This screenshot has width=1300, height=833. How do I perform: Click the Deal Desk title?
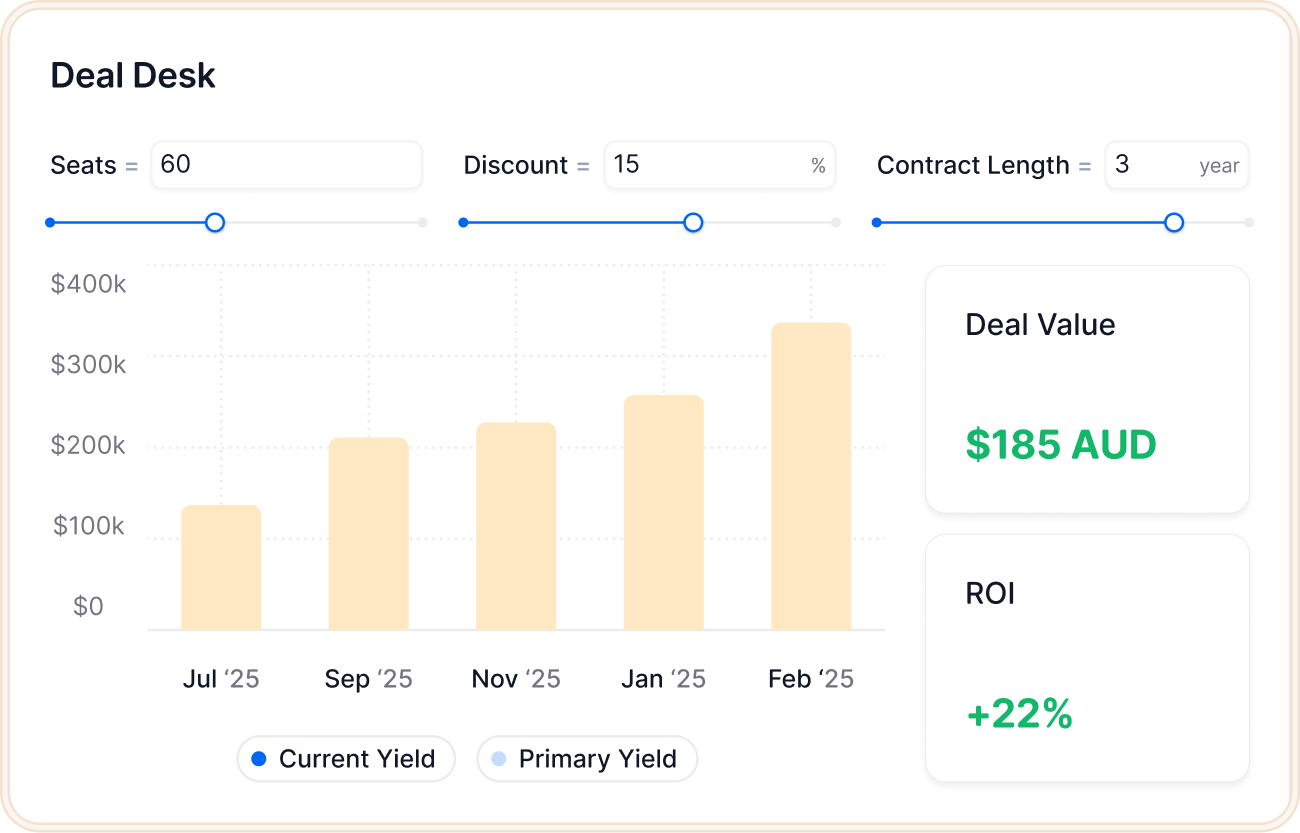click(x=133, y=75)
